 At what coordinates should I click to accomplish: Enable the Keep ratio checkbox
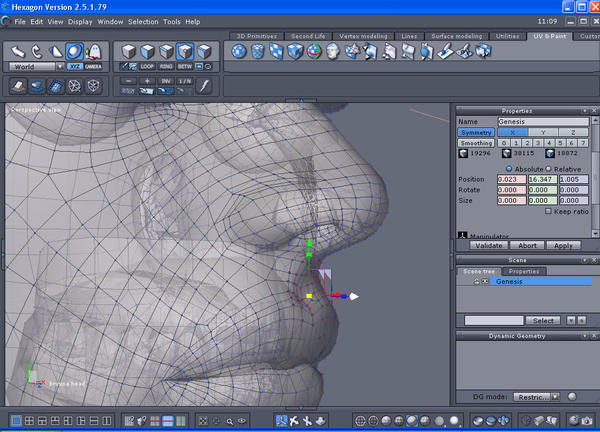pos(547,211)
